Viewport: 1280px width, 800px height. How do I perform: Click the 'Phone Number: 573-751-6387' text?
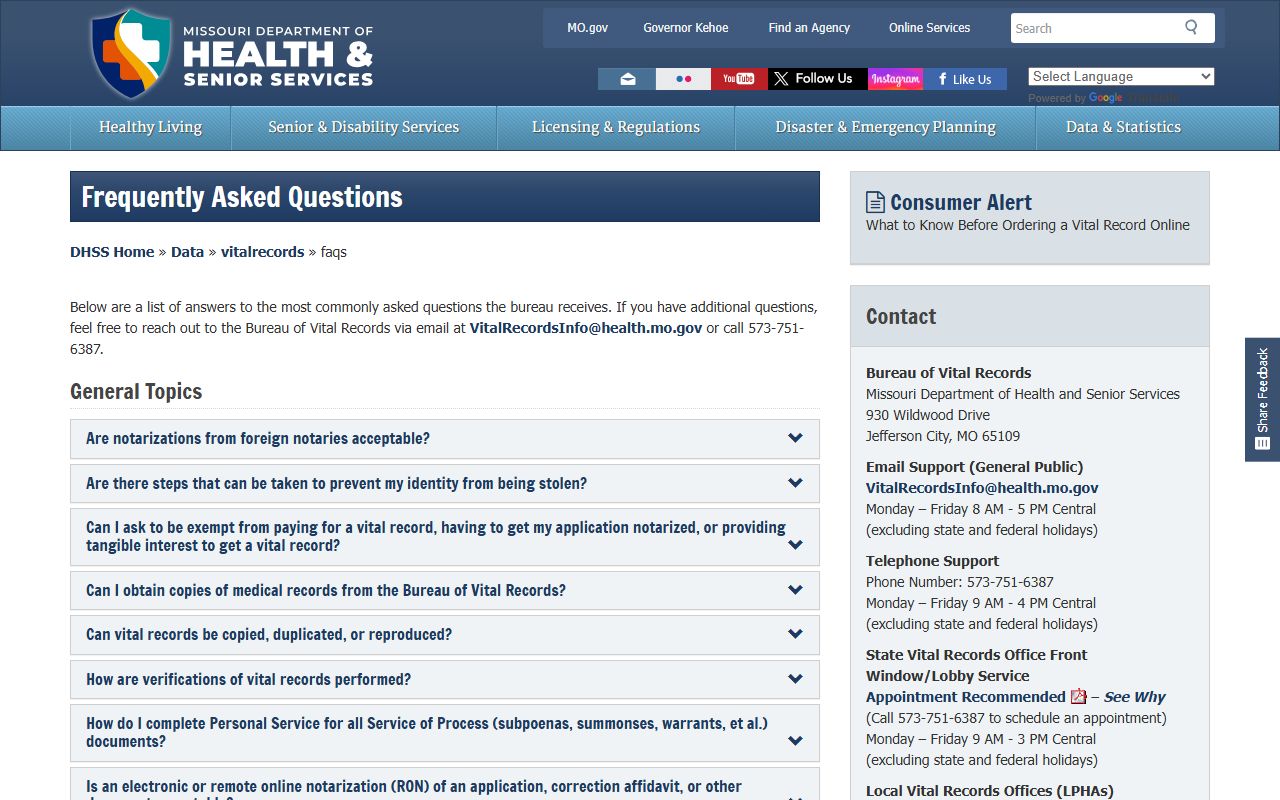pos(960,582)
